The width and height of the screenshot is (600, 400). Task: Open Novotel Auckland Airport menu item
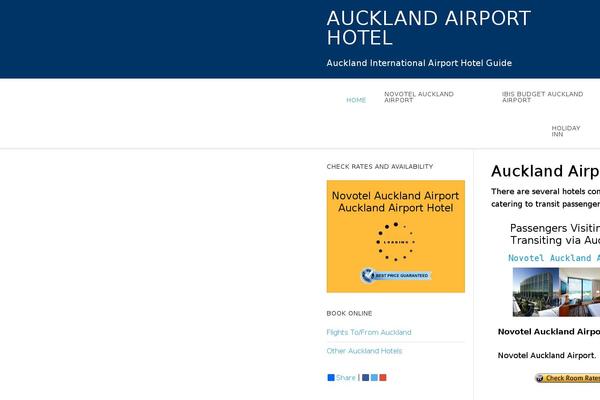tap(418, 97)
